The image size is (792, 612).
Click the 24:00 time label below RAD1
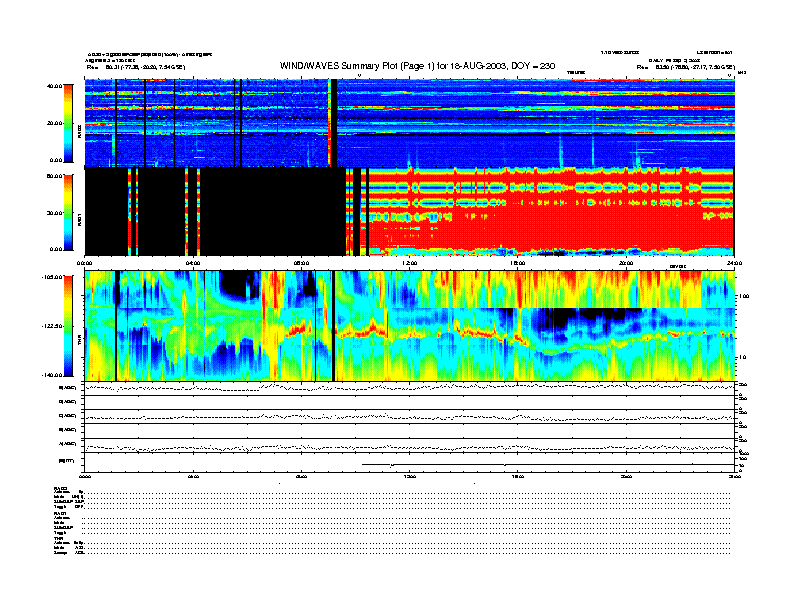coord(734,263)
